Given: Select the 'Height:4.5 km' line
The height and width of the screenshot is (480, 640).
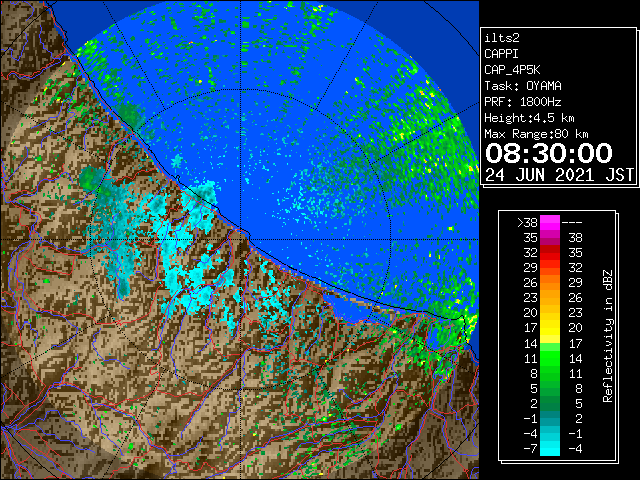Looking at the screenshot, I should [x=529, y=118].
